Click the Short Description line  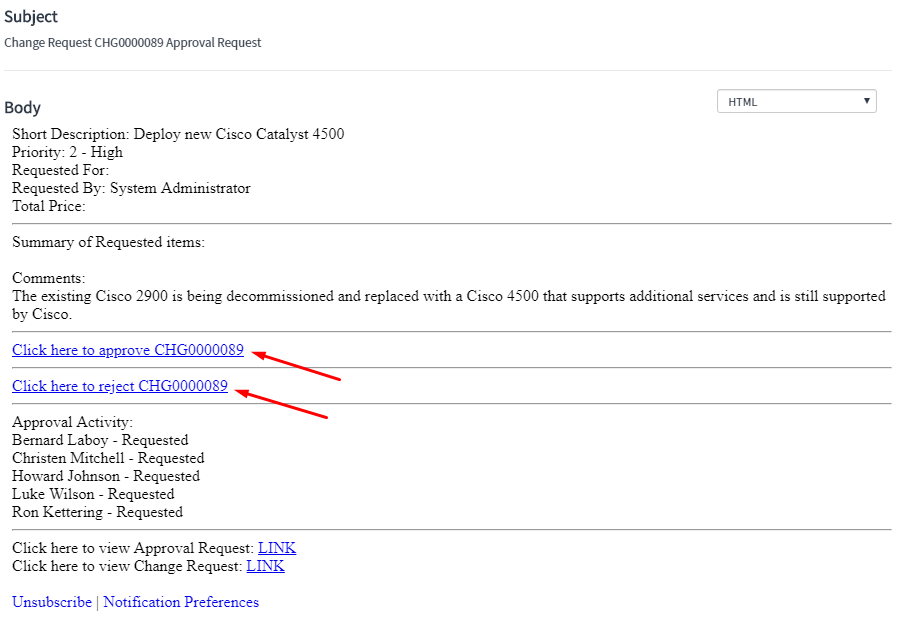(x=178, y=134)
